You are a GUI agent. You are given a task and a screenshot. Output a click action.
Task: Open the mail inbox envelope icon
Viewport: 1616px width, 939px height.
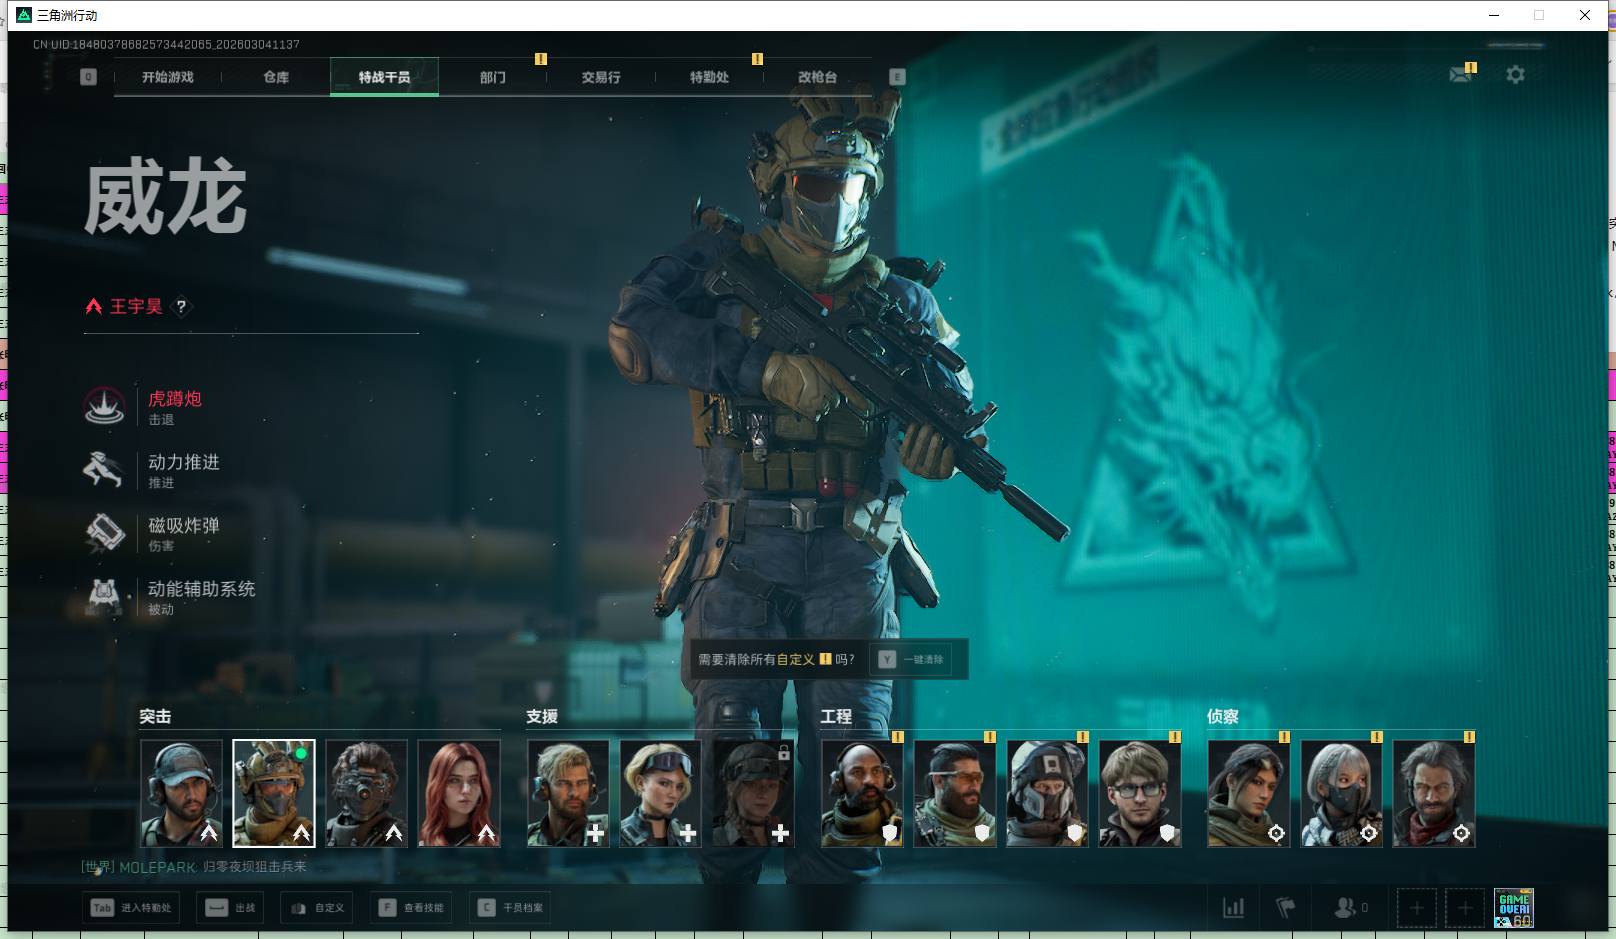(x=1461, y=75)
